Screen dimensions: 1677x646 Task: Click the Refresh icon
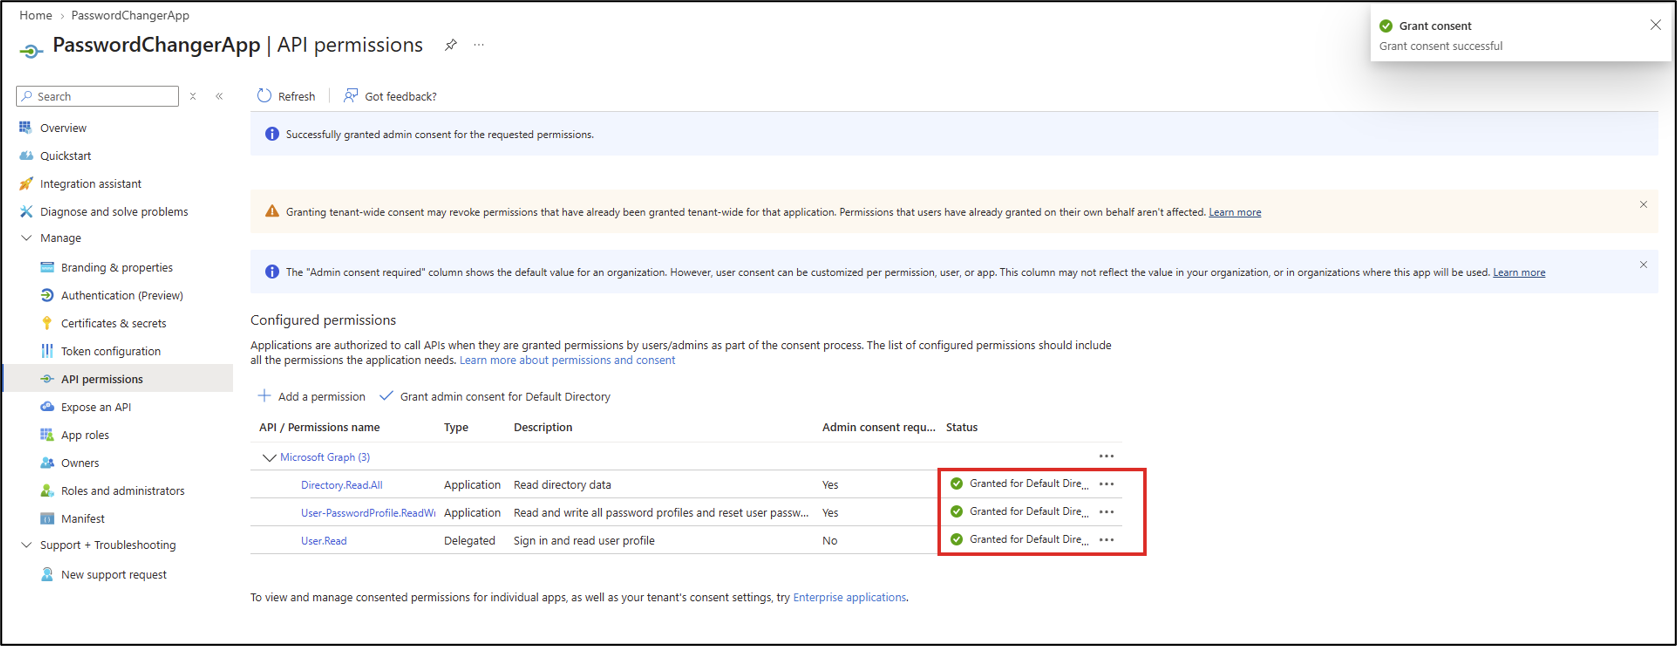(x=264, y=96)
